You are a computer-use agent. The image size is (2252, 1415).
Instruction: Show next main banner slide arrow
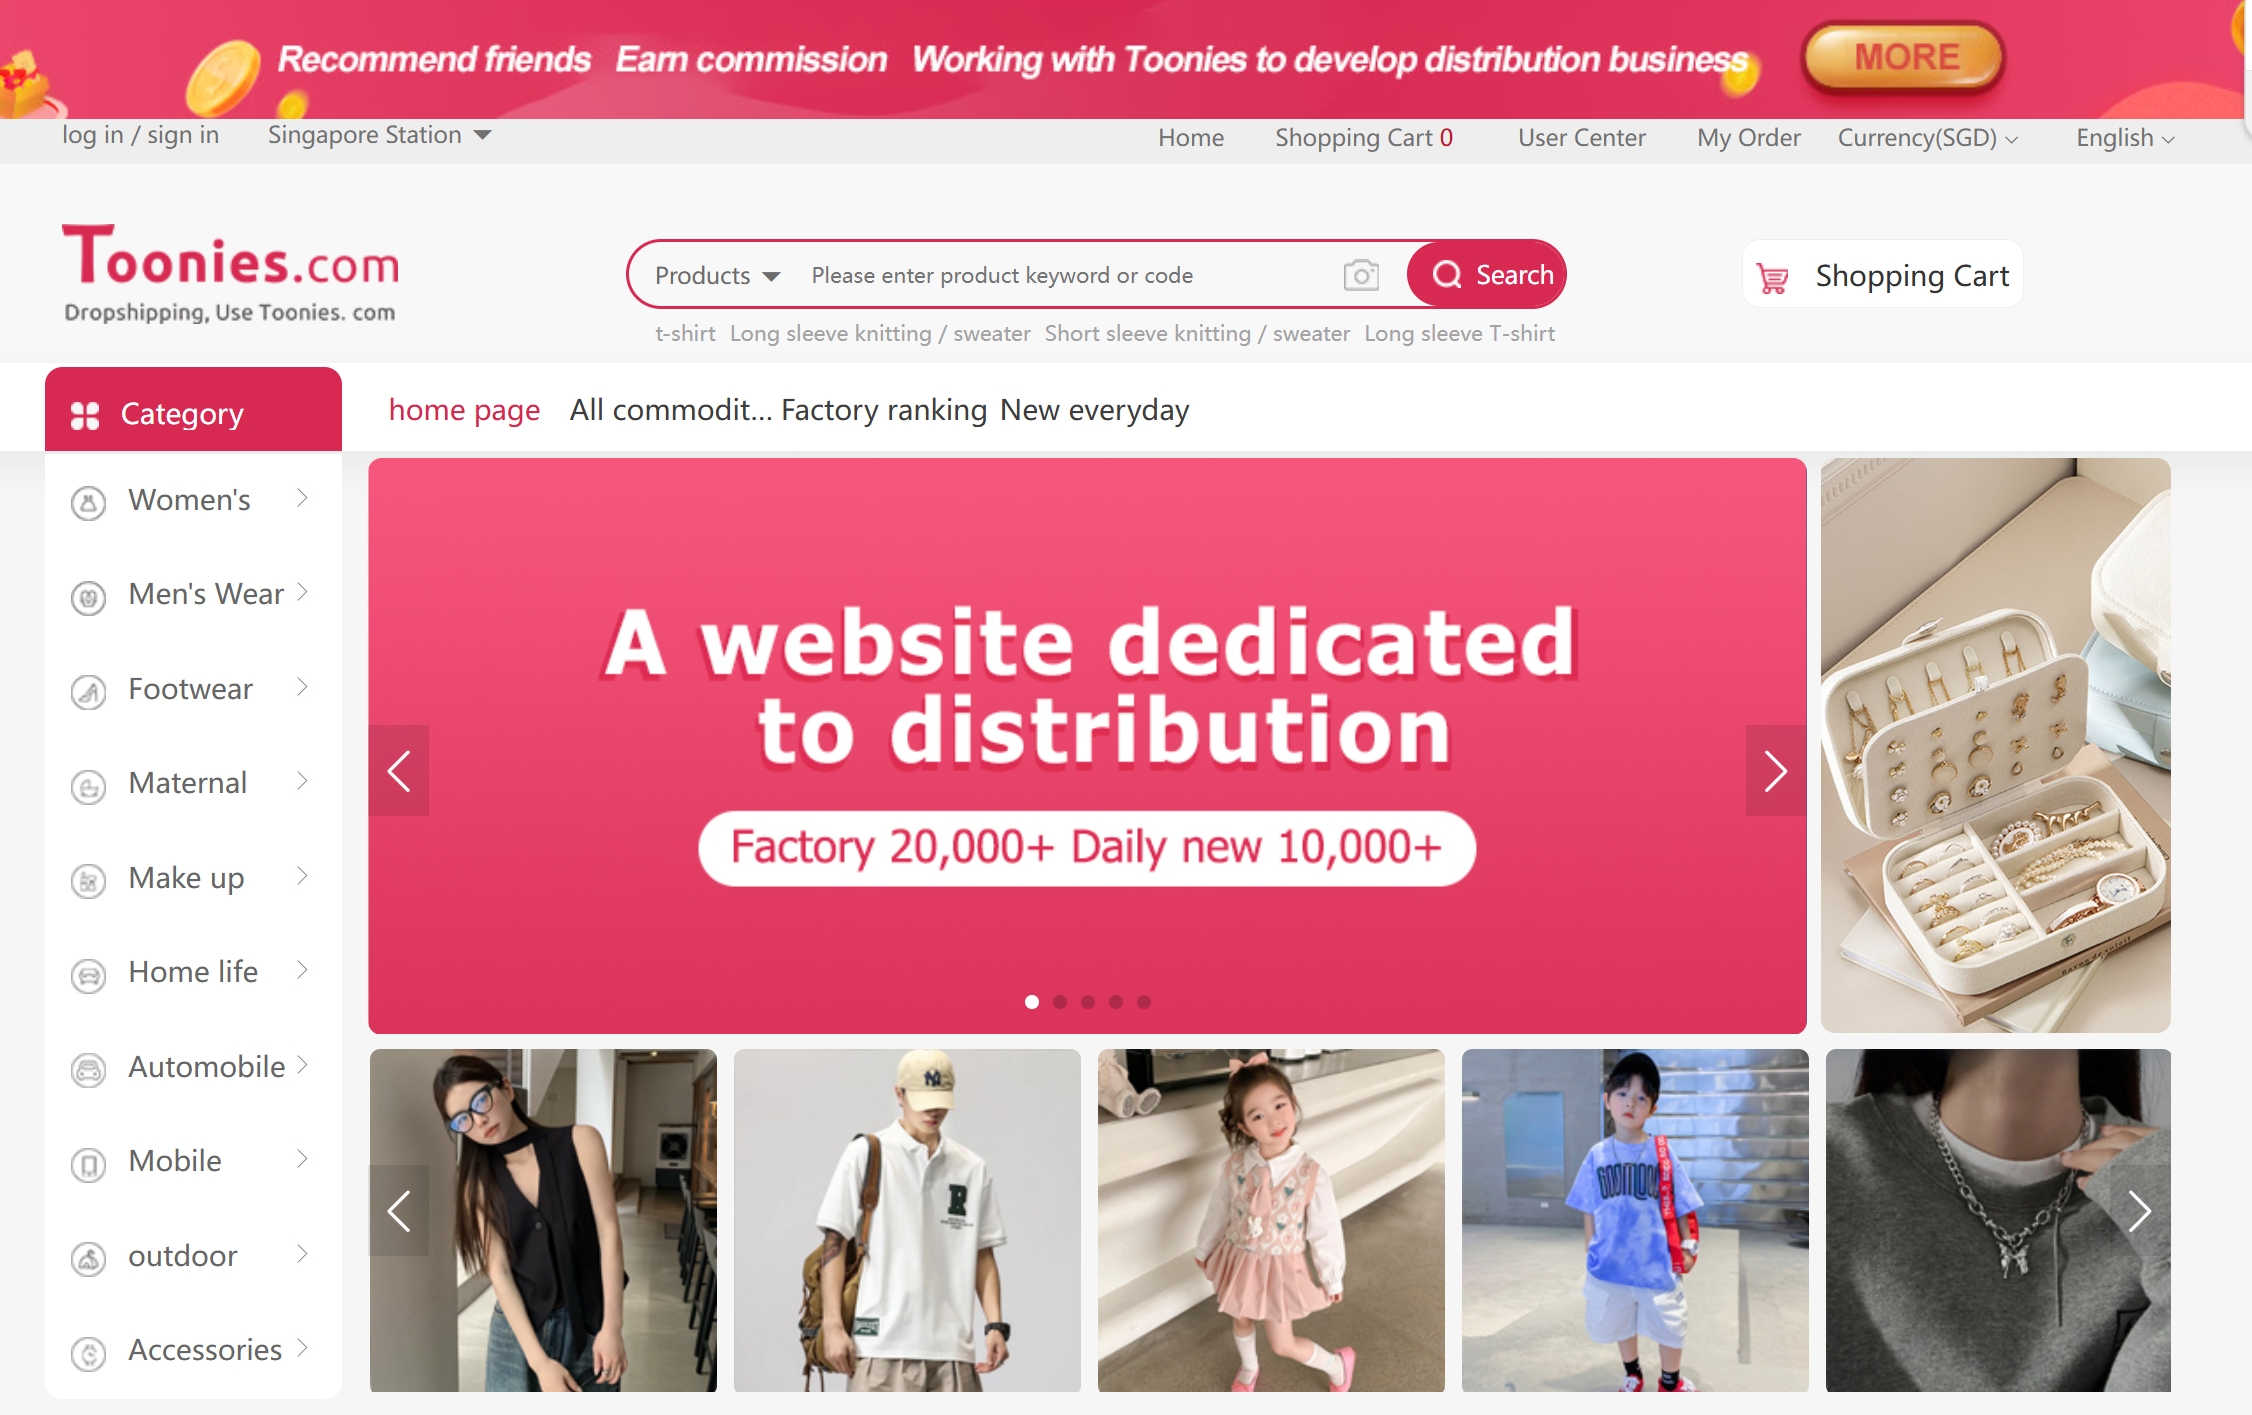click(1775, 771)
